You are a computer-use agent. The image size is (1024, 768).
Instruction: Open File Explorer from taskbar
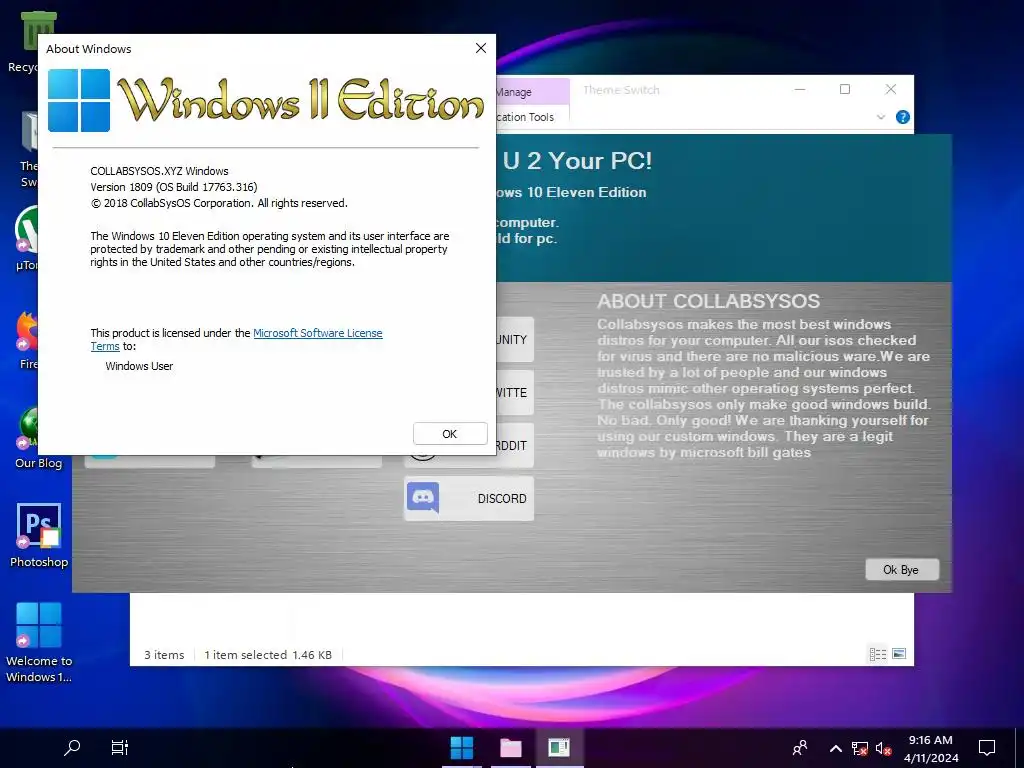(511, 748)
